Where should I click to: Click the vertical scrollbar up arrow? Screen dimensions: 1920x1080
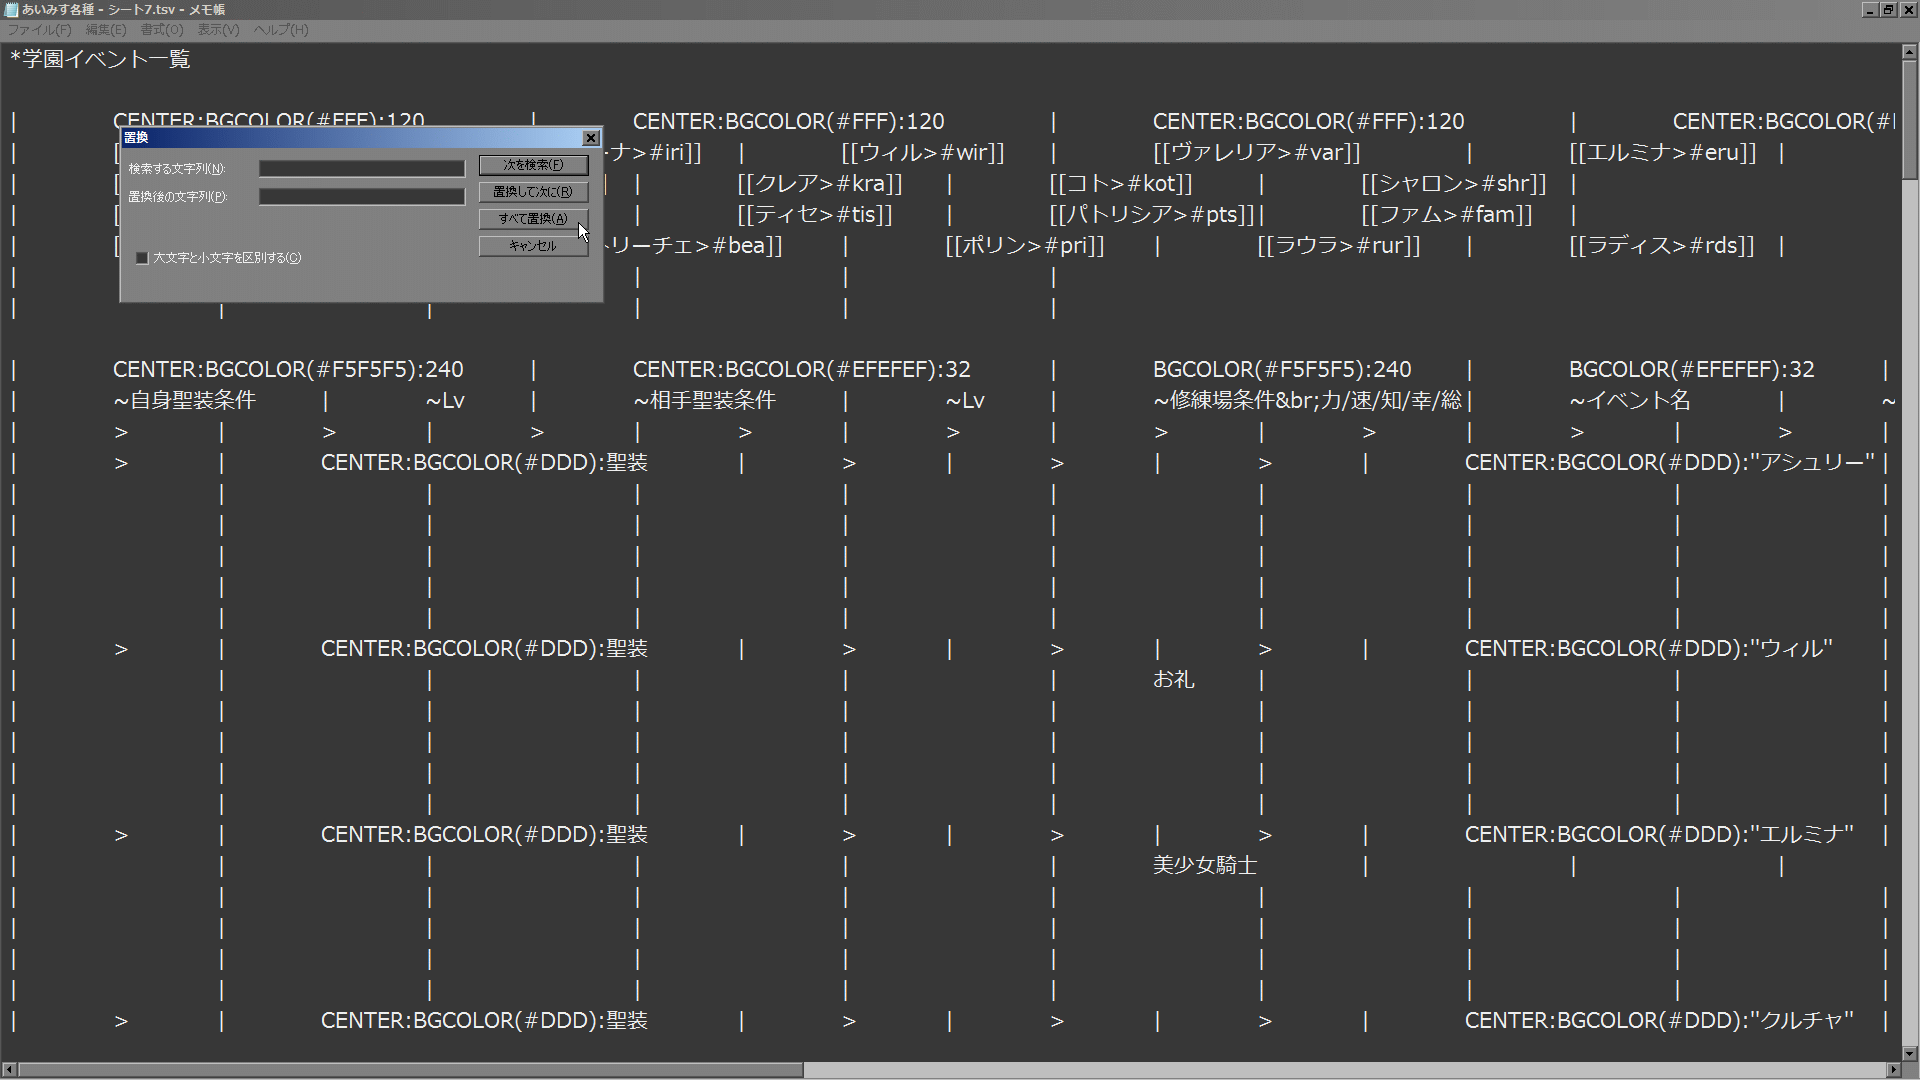(x=1908, y=51)
